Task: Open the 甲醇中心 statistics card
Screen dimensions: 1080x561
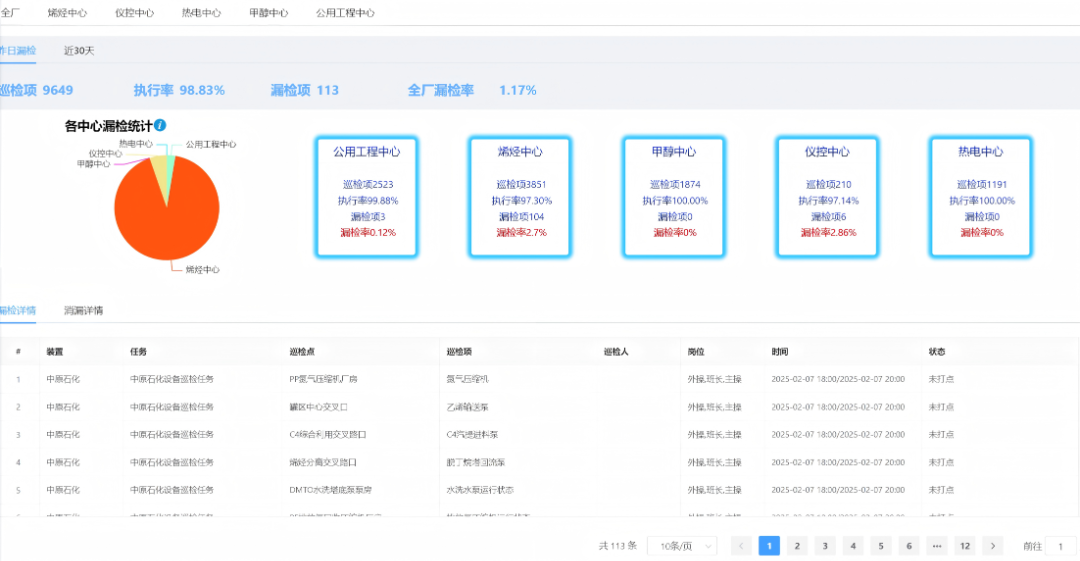Action: 674,197
